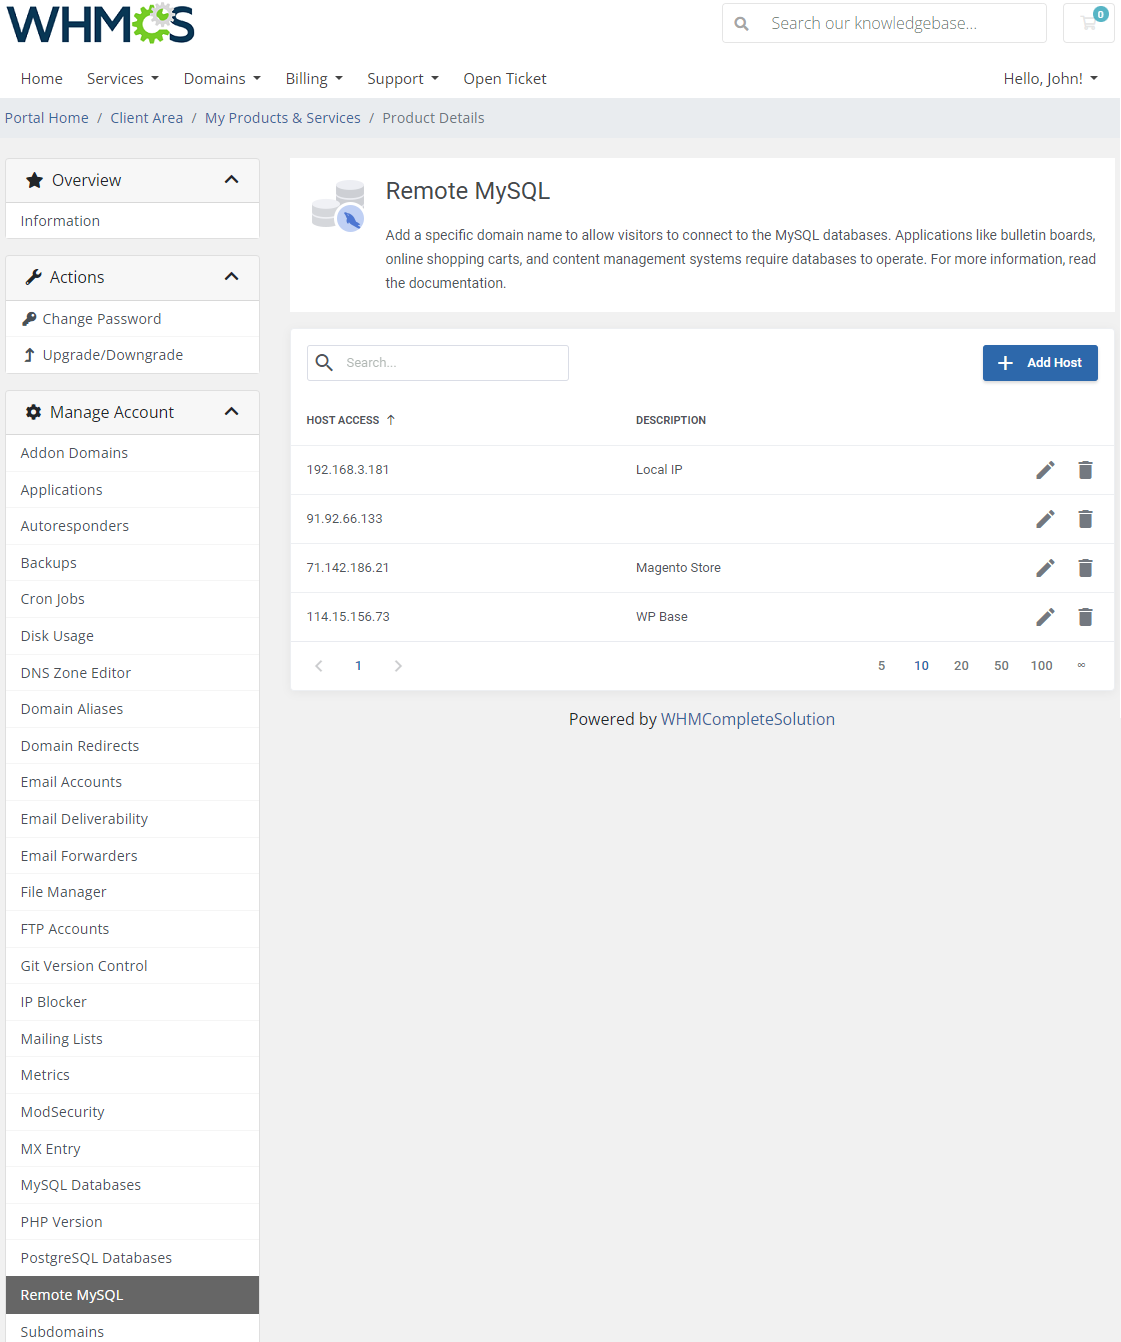Go to previous page arrow
The height and width of the screenshot is (1342, 1121).
(x=319, y=666)
